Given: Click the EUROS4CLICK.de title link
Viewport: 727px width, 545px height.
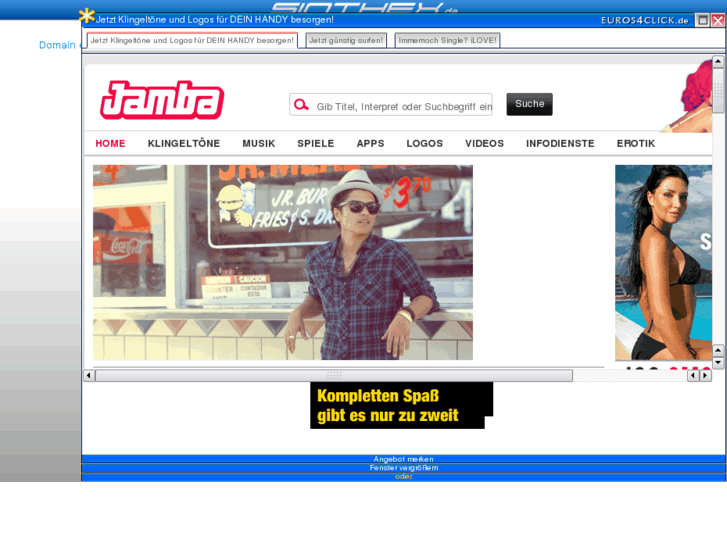Looking at the screenshot, I should (644, 20).
